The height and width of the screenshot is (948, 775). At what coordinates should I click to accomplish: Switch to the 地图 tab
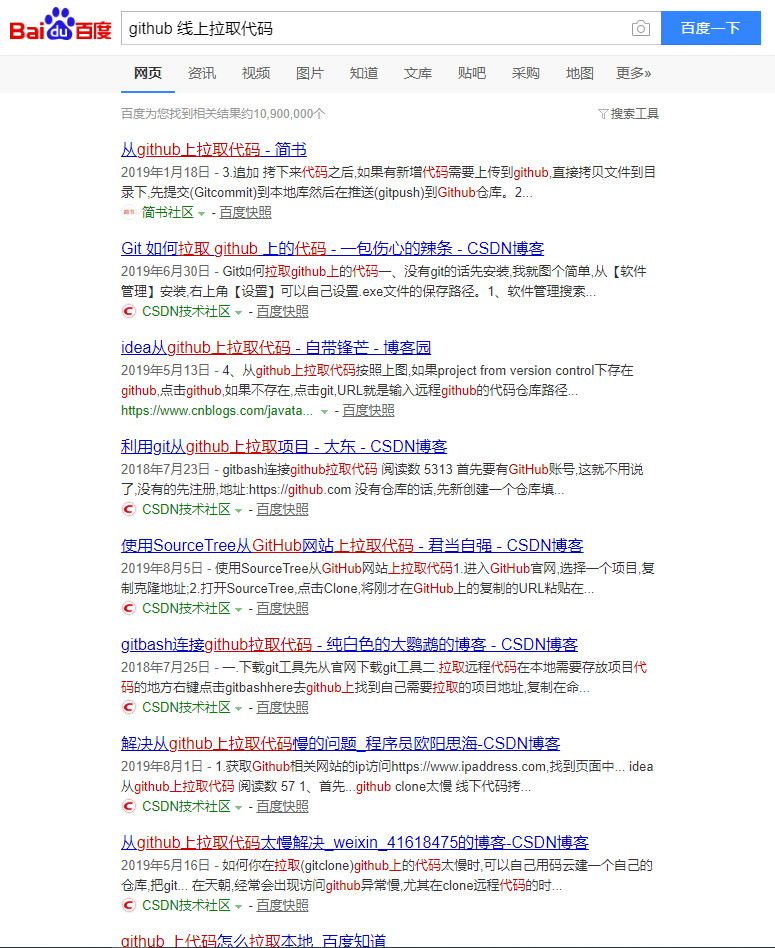[580, 73]
